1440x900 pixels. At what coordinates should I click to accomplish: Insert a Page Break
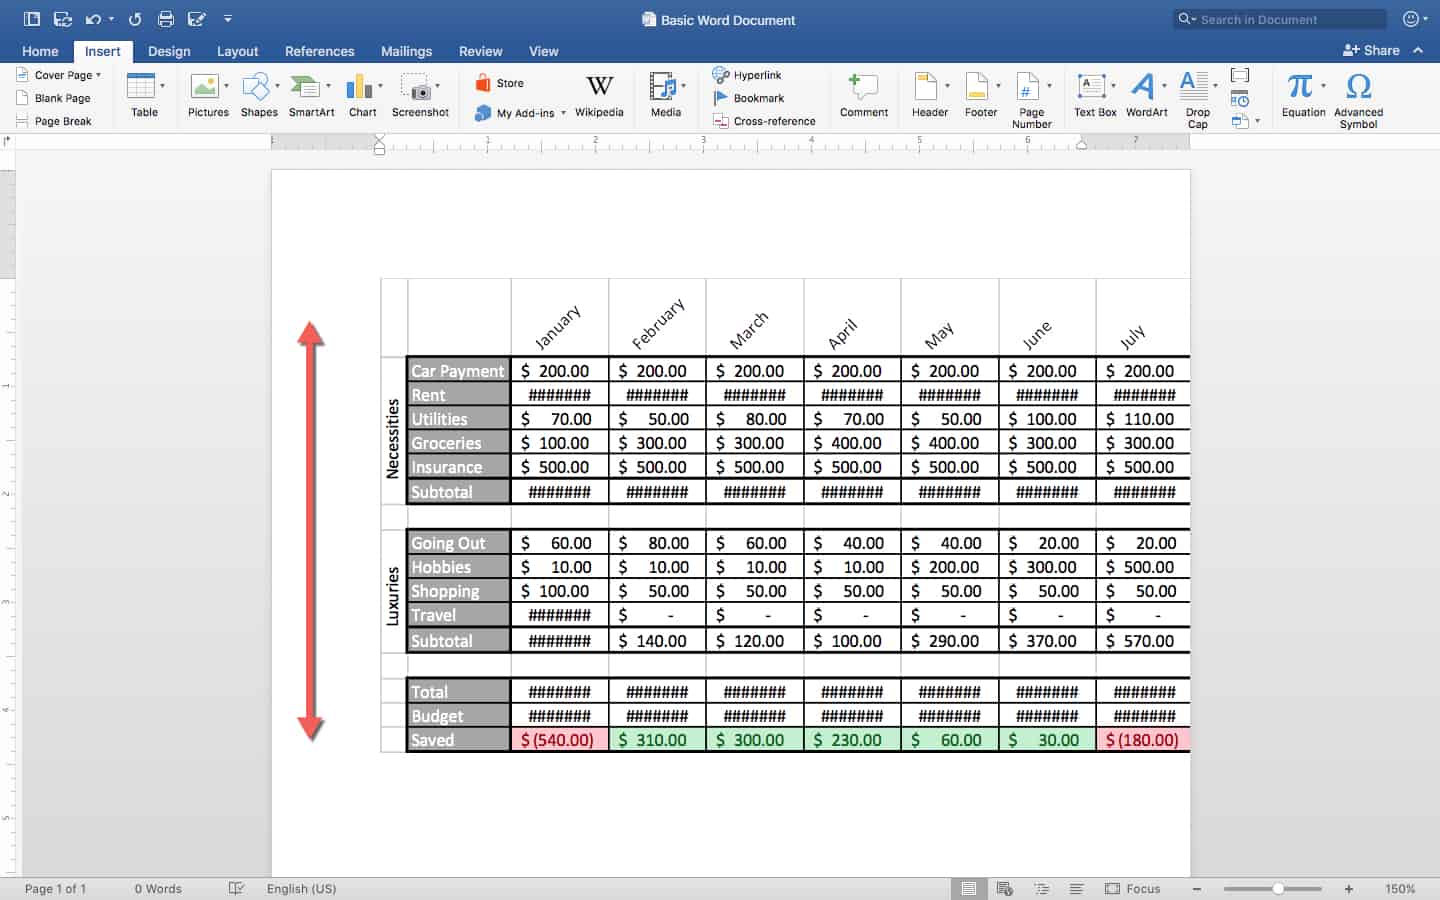tap(54, 121)
